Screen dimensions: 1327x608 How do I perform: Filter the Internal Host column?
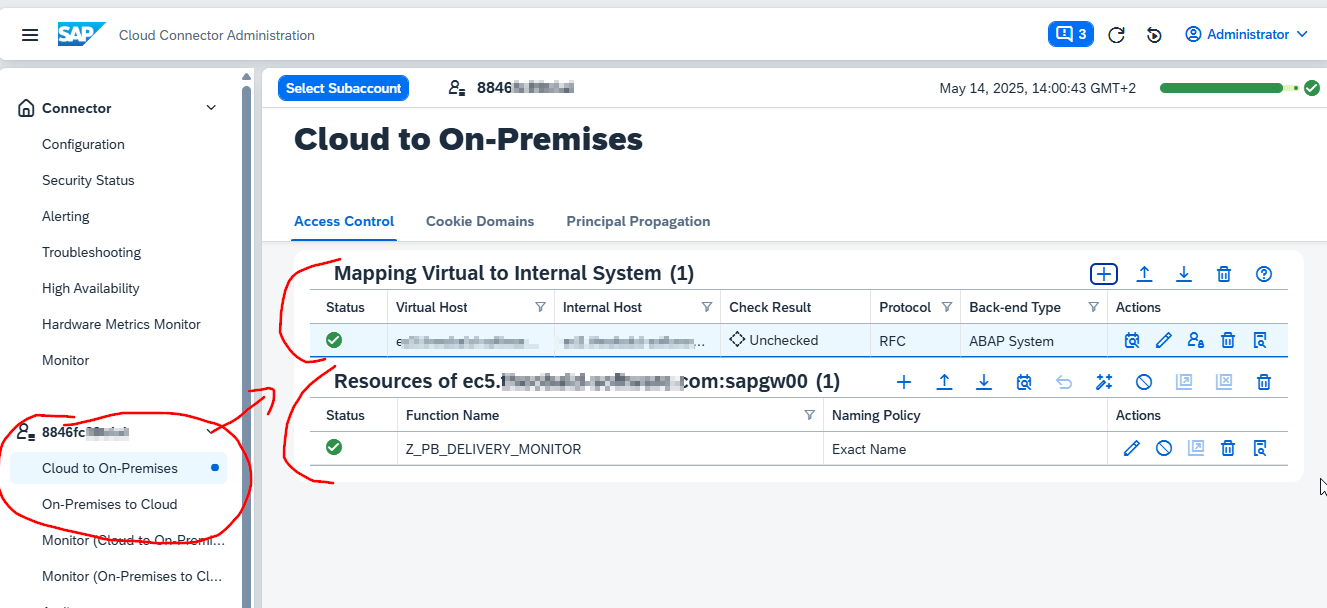[707, 307]
